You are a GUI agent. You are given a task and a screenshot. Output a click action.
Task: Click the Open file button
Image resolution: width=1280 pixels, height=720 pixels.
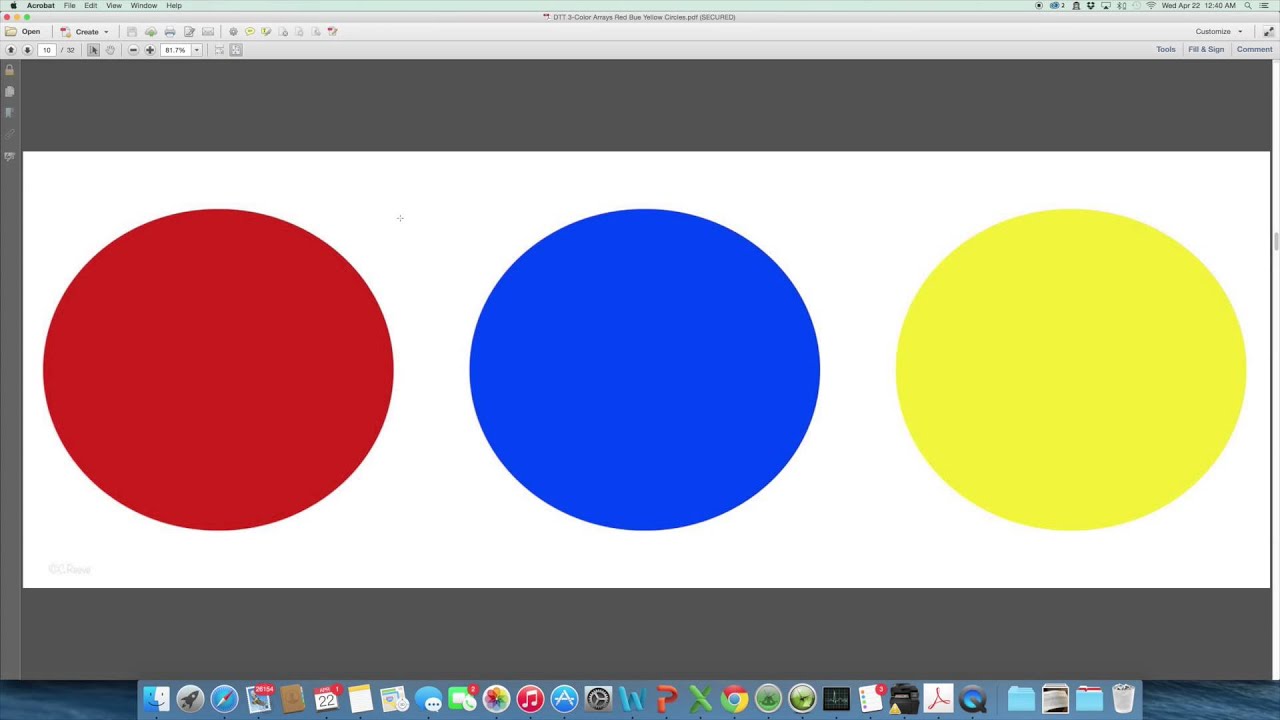(x=24, y=32)
